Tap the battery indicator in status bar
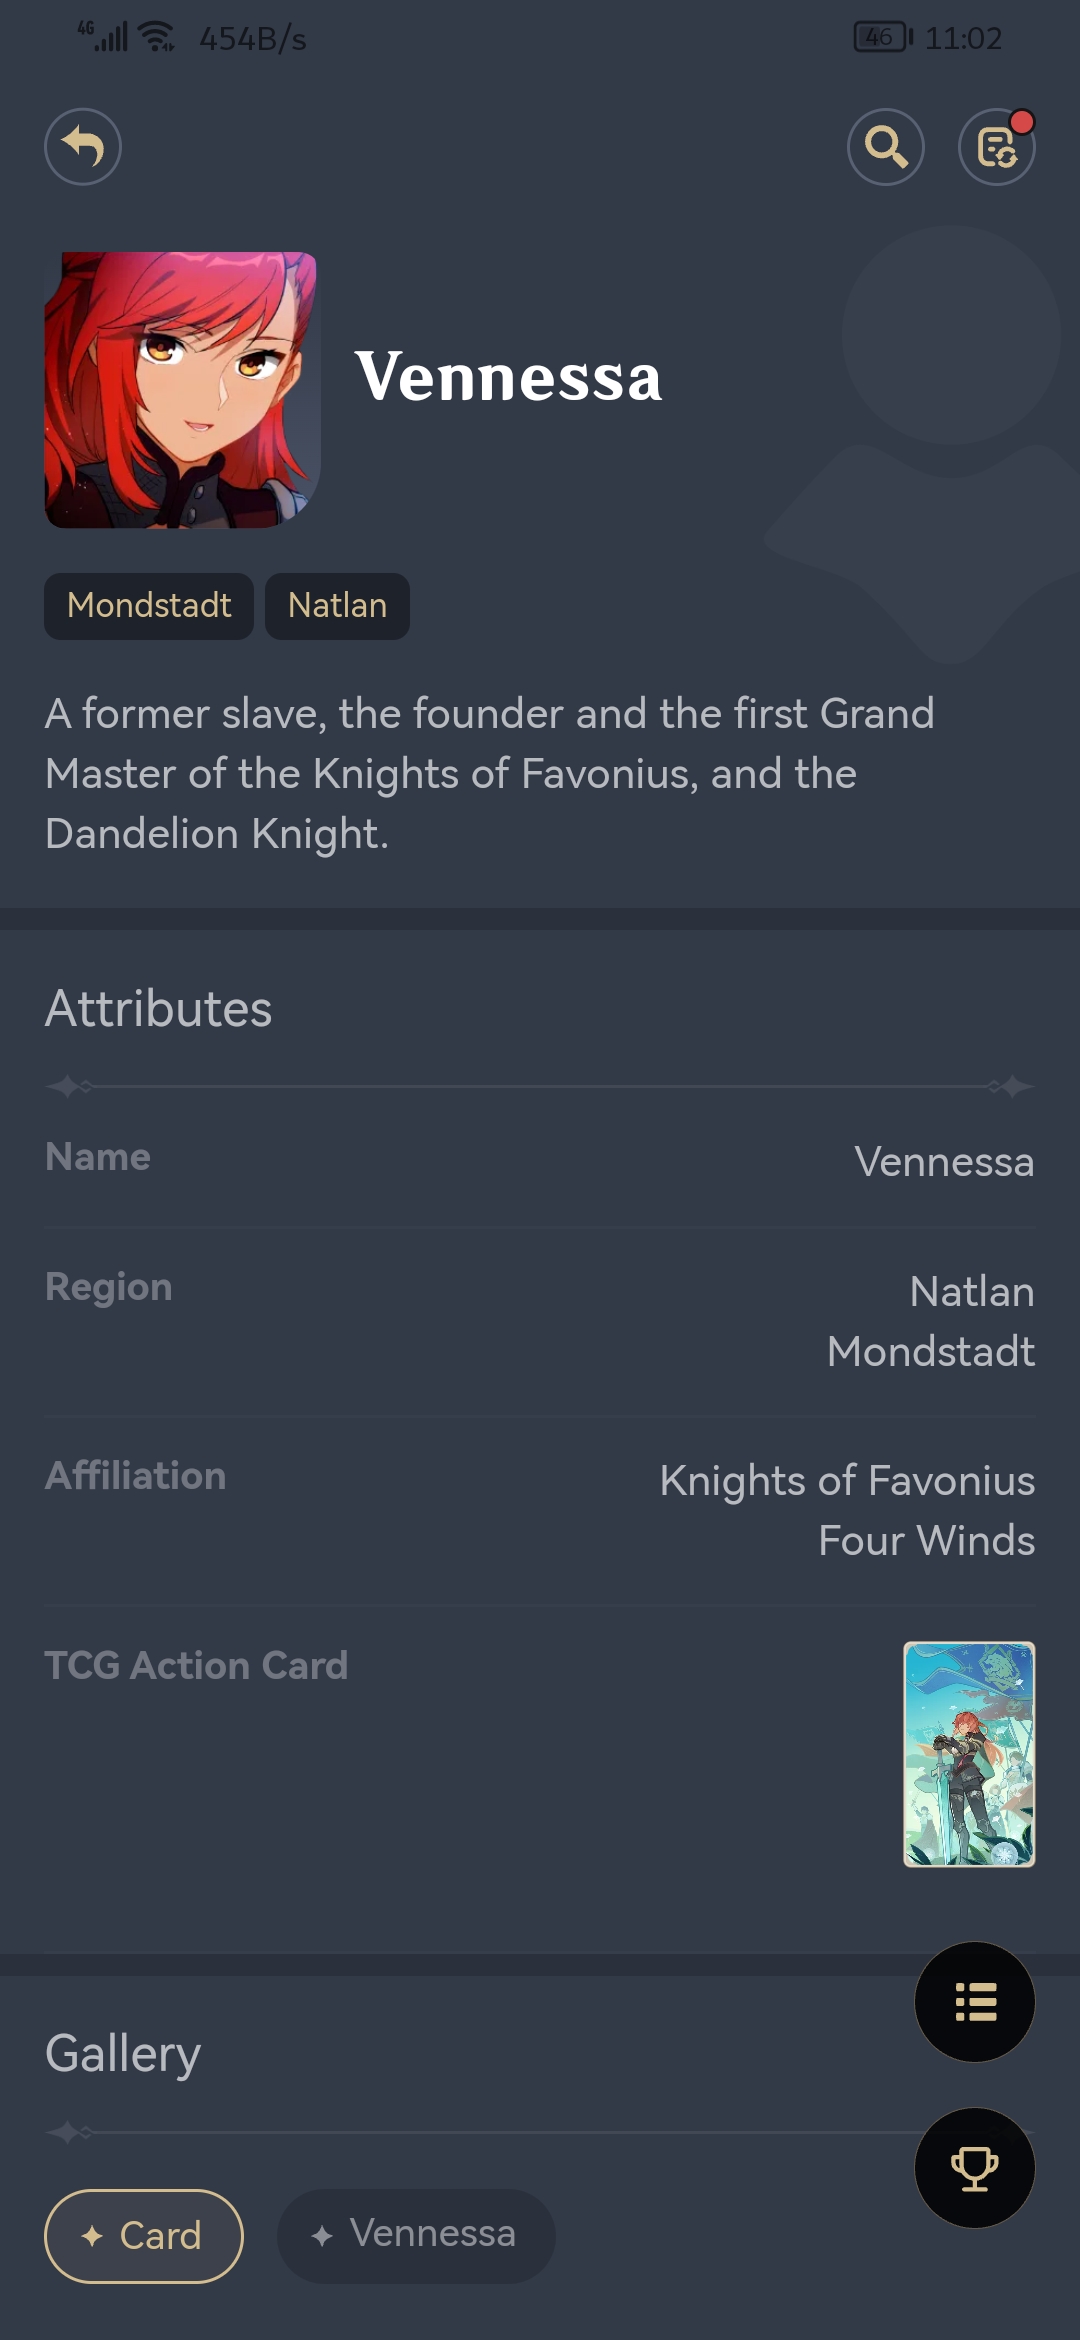 point(882,38)
